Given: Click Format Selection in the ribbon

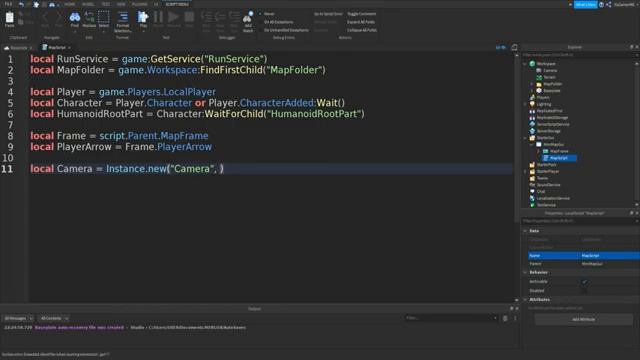Looking at the screenshot, I should click(x=122, y=22).
